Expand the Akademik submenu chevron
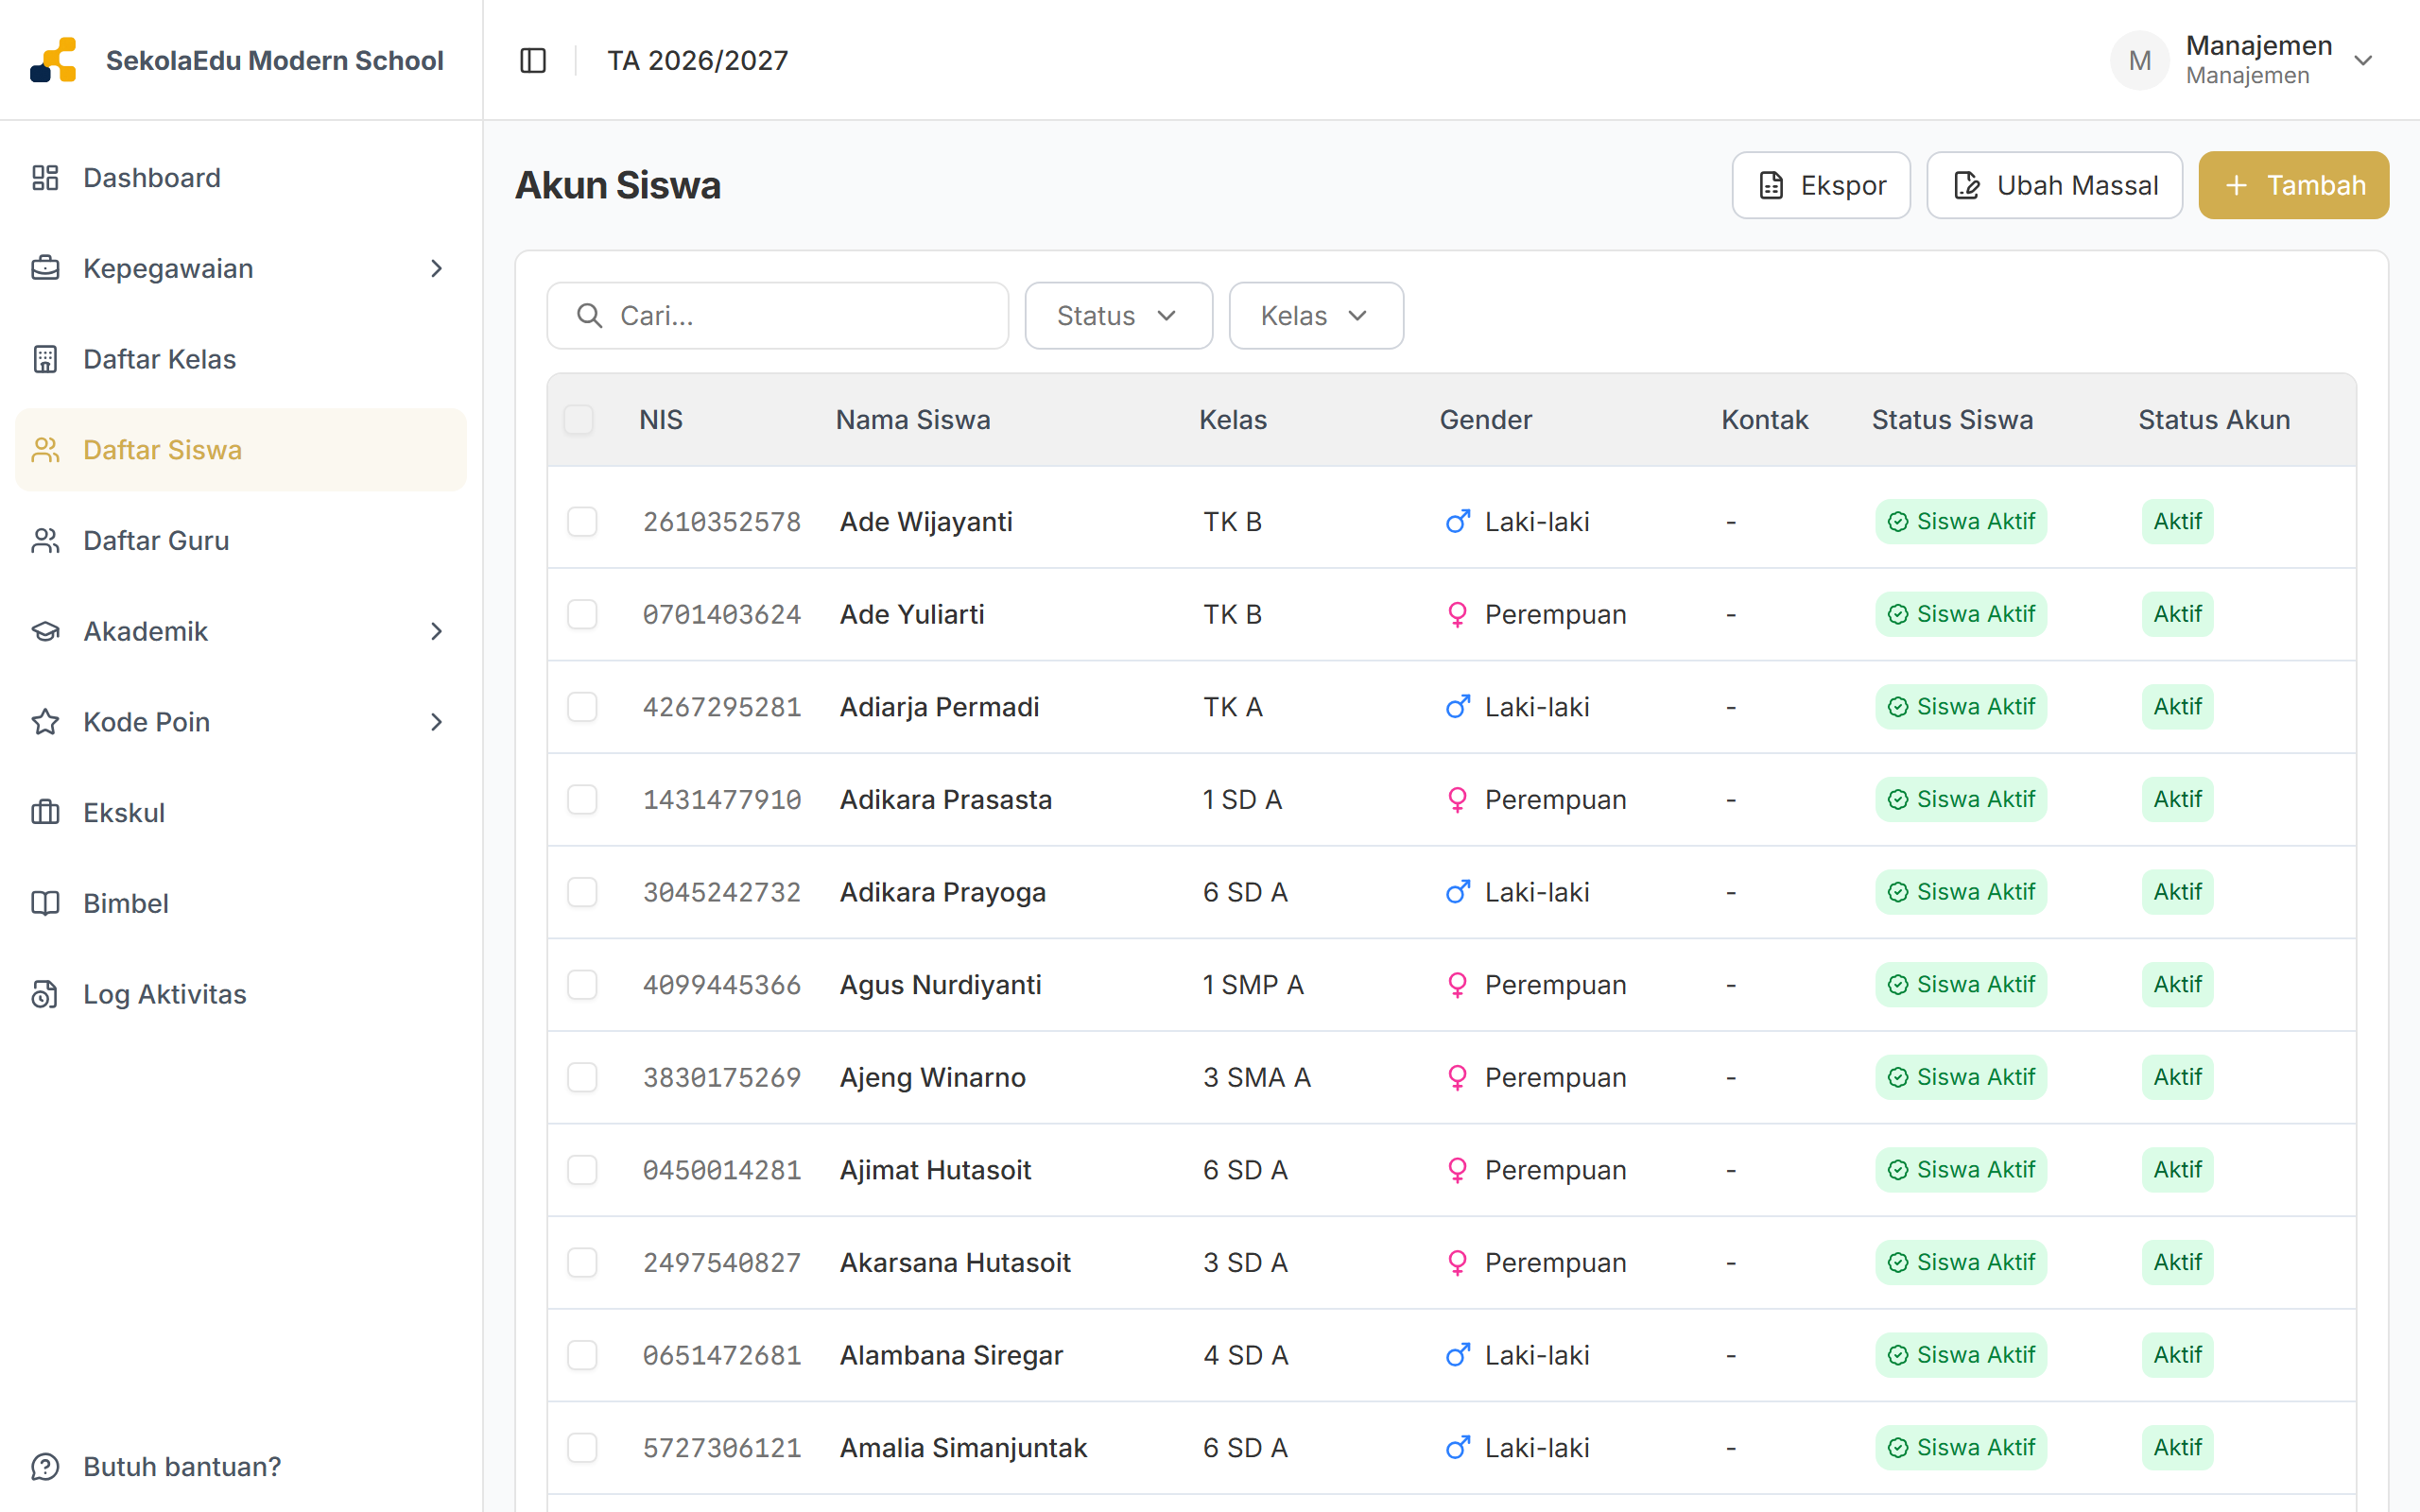This screenshot has width=2420, height=1512. (x=436, y=631)
